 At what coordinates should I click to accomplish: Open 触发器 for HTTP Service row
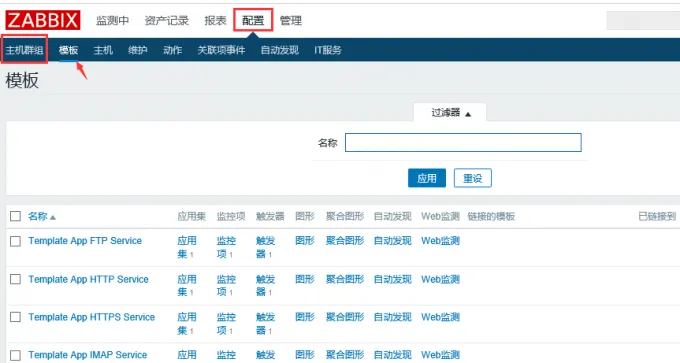(x=265, y=285)
